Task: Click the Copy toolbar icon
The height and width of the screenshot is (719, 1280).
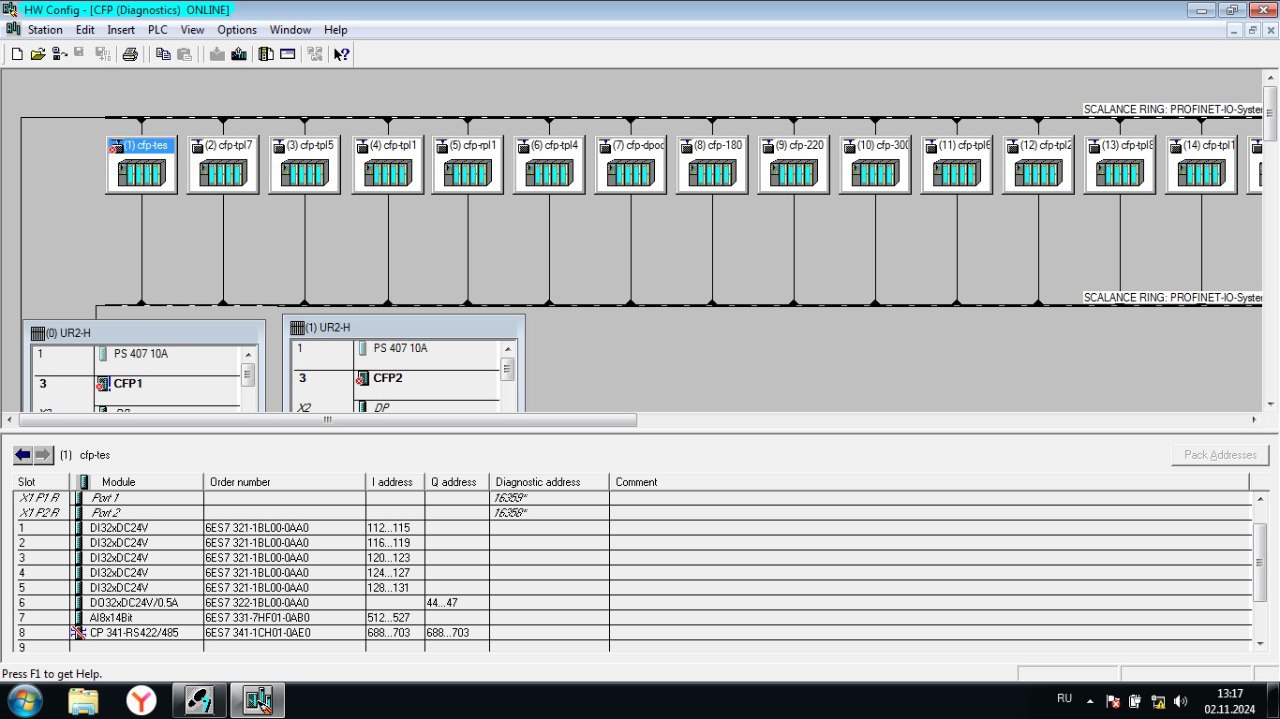Action: pos(163,54)
